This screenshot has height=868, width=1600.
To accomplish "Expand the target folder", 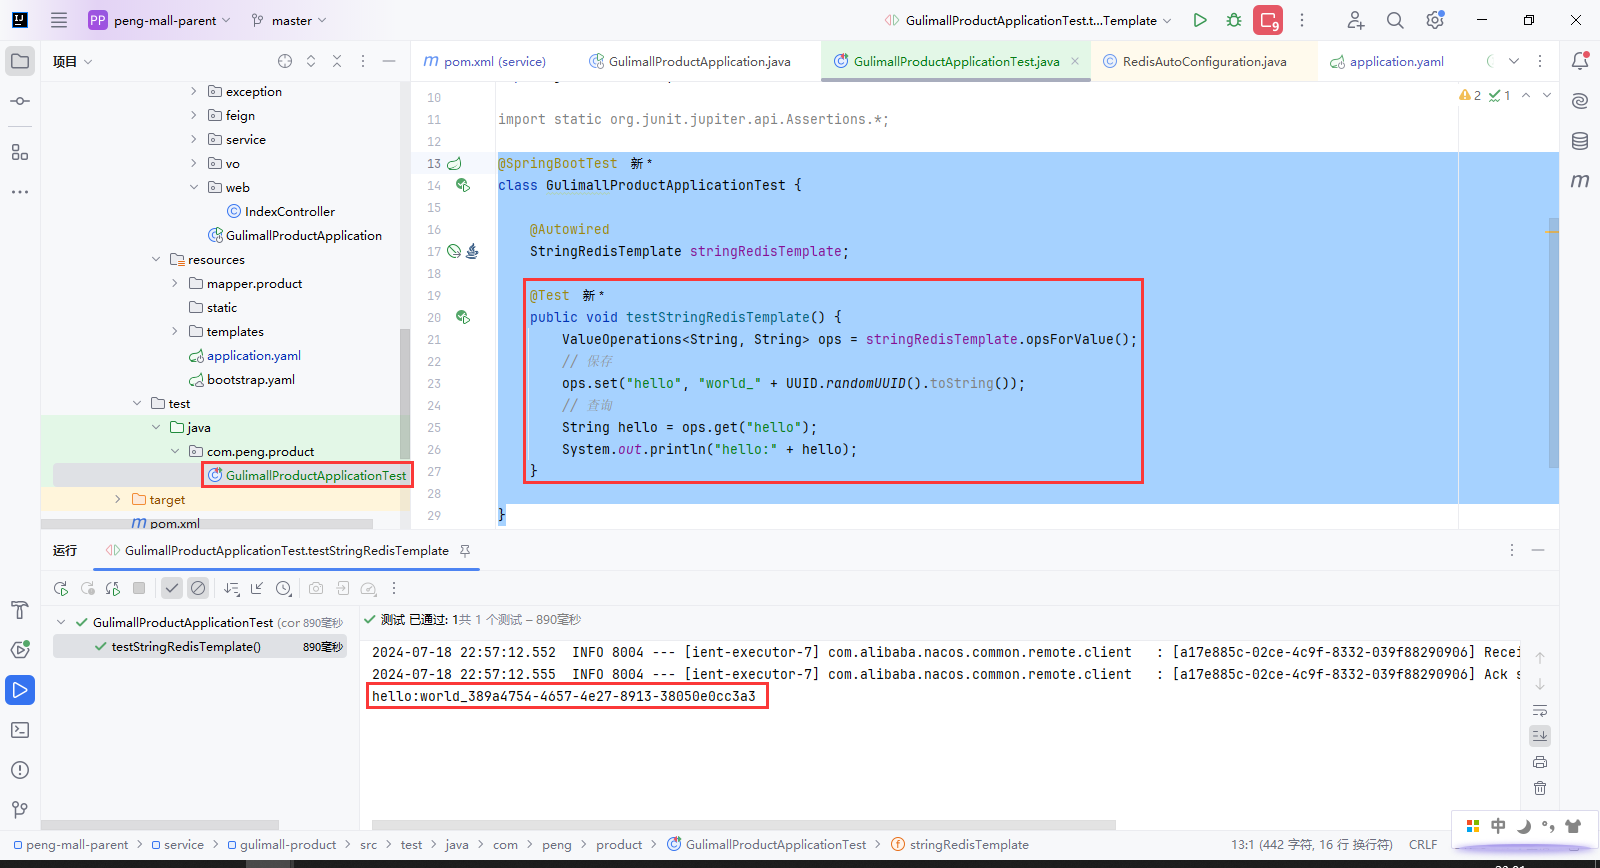I will pos(118,499).
